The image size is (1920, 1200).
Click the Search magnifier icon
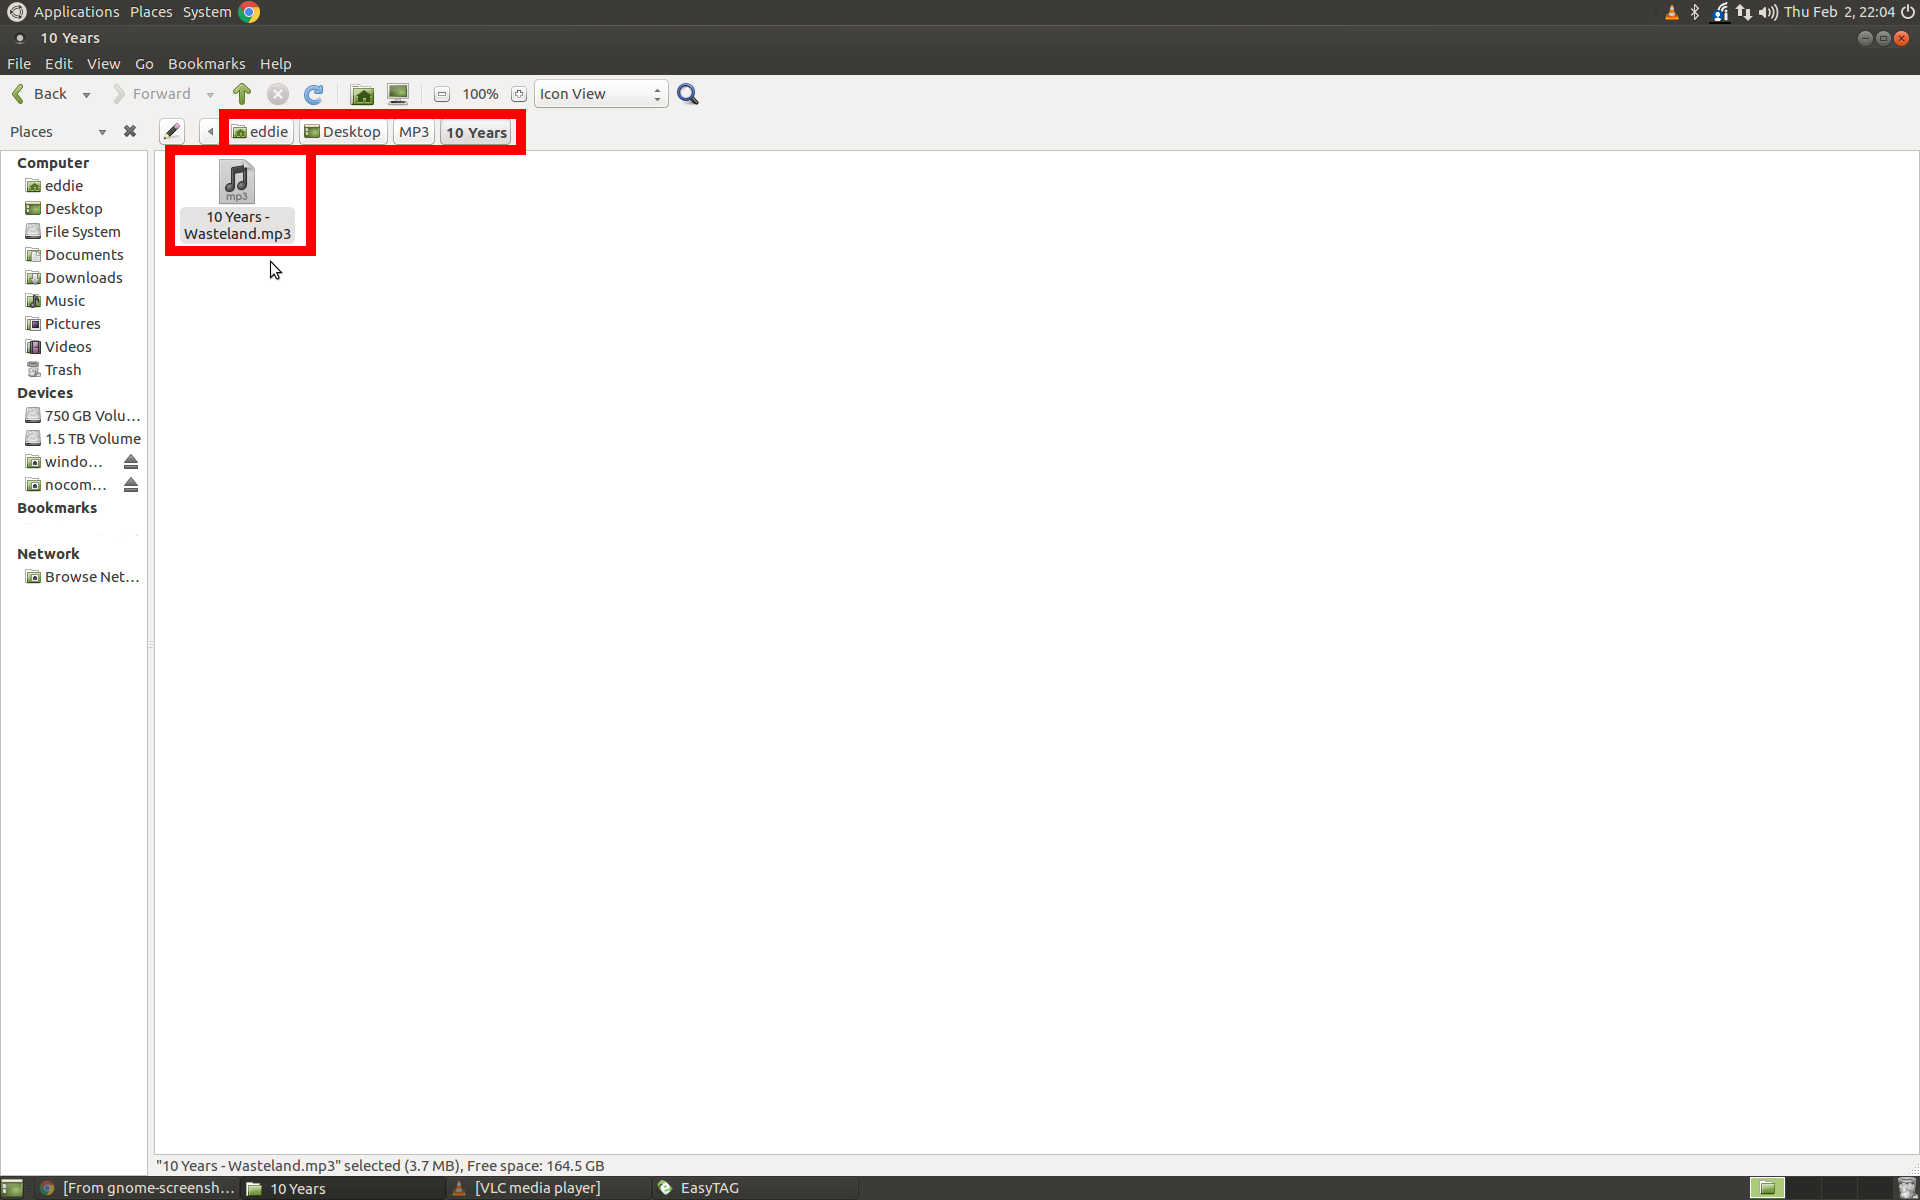point(687,94)
